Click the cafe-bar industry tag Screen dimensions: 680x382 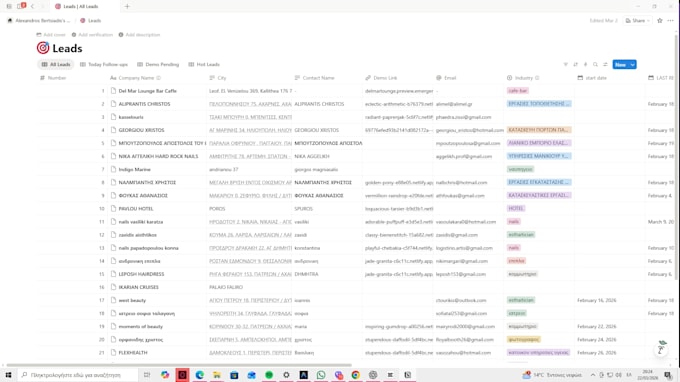coord(518,91)
